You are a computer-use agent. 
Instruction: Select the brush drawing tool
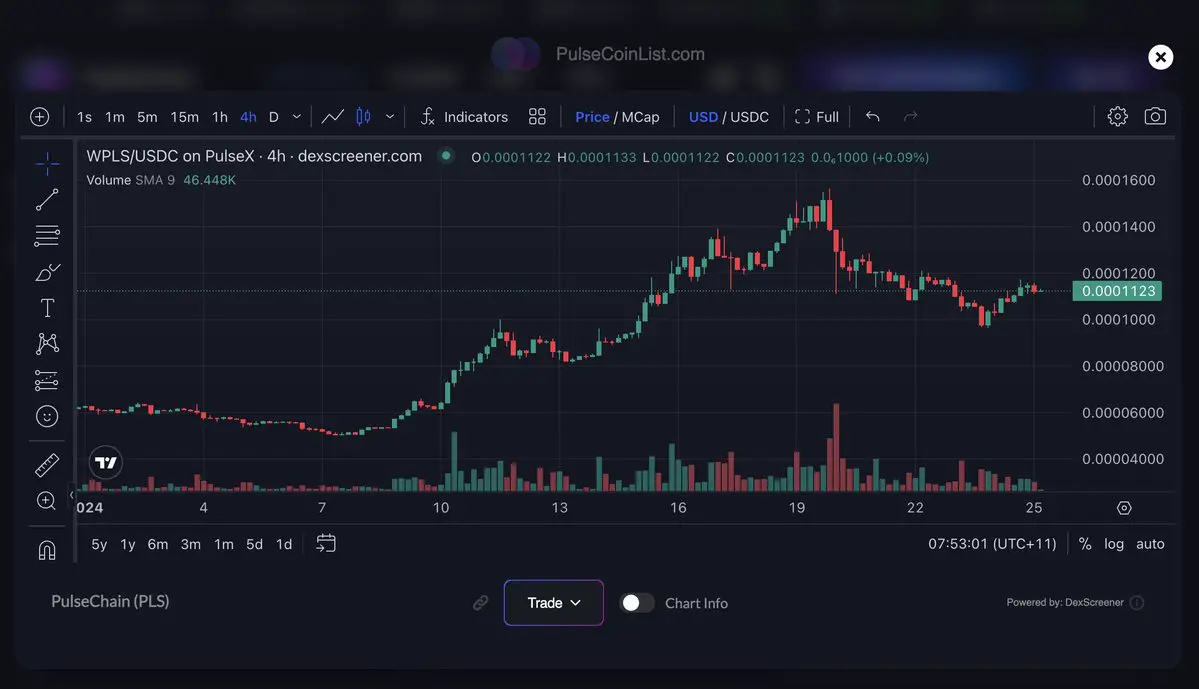(47, 272)
